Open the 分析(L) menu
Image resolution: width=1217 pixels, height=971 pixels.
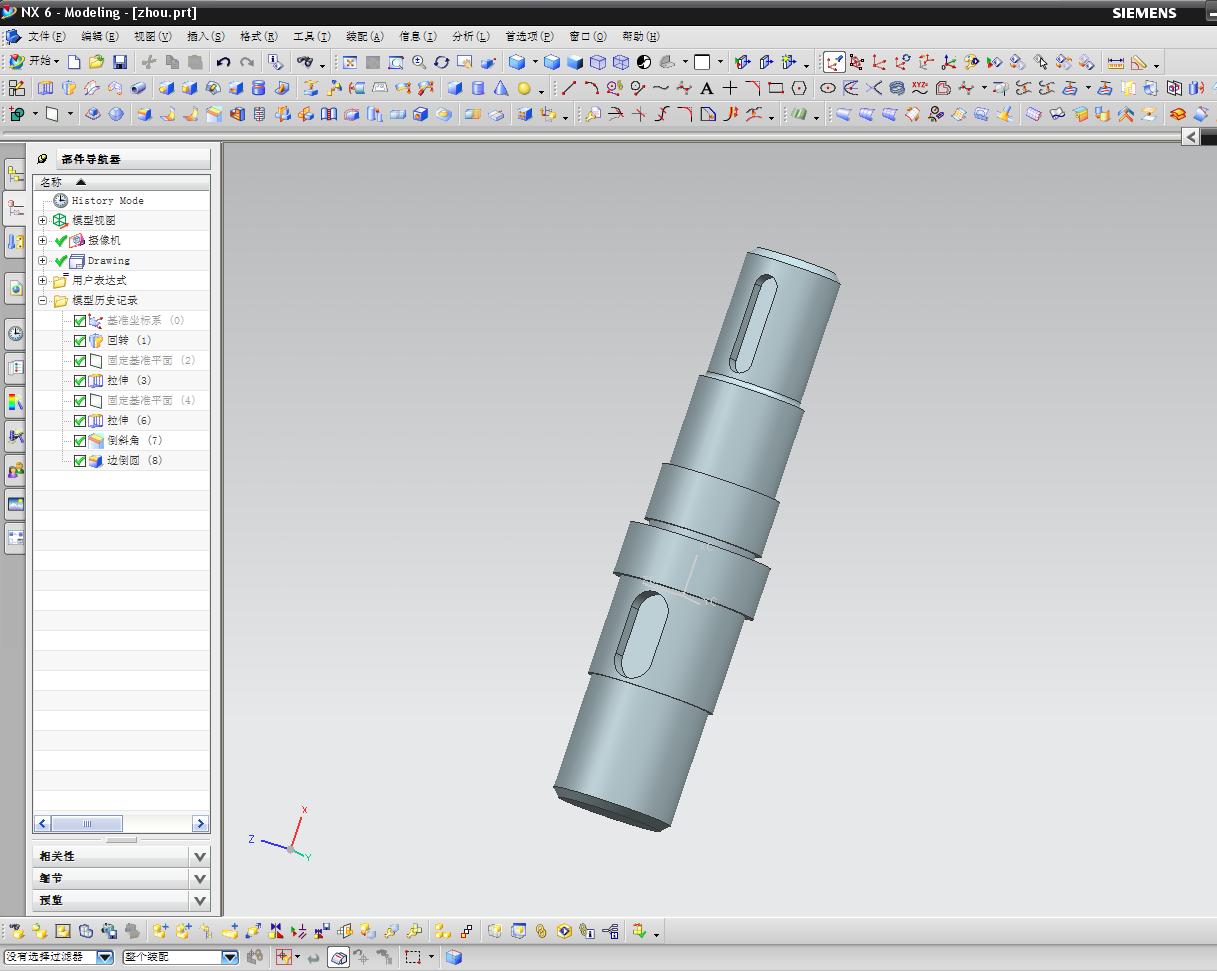(x=470, y=36)
